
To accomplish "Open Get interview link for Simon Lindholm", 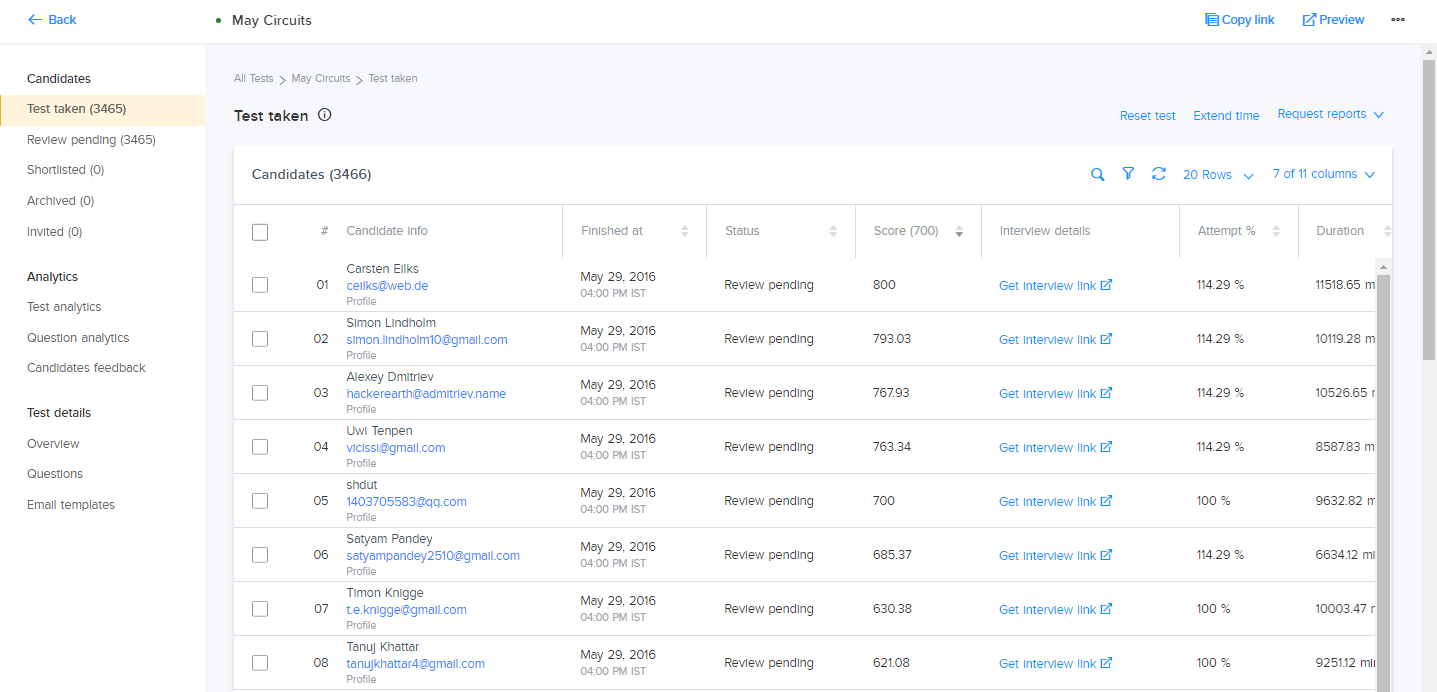I will [1055, 340].
